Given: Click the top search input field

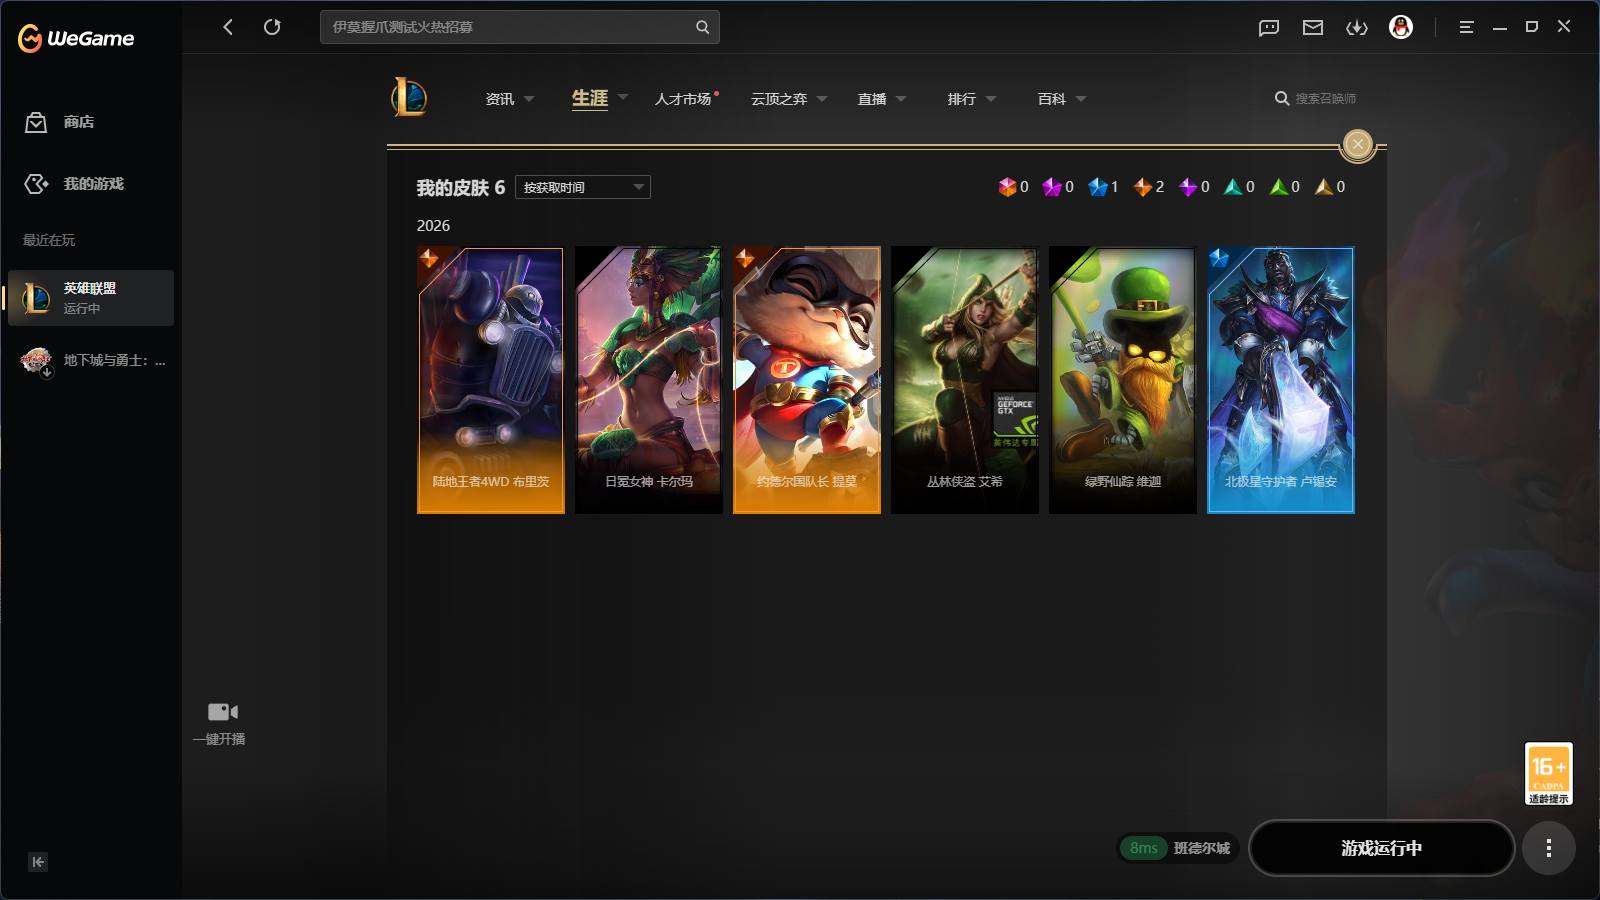Looking at the screenshot, I should pyautogui.click(x=520, y=27).
